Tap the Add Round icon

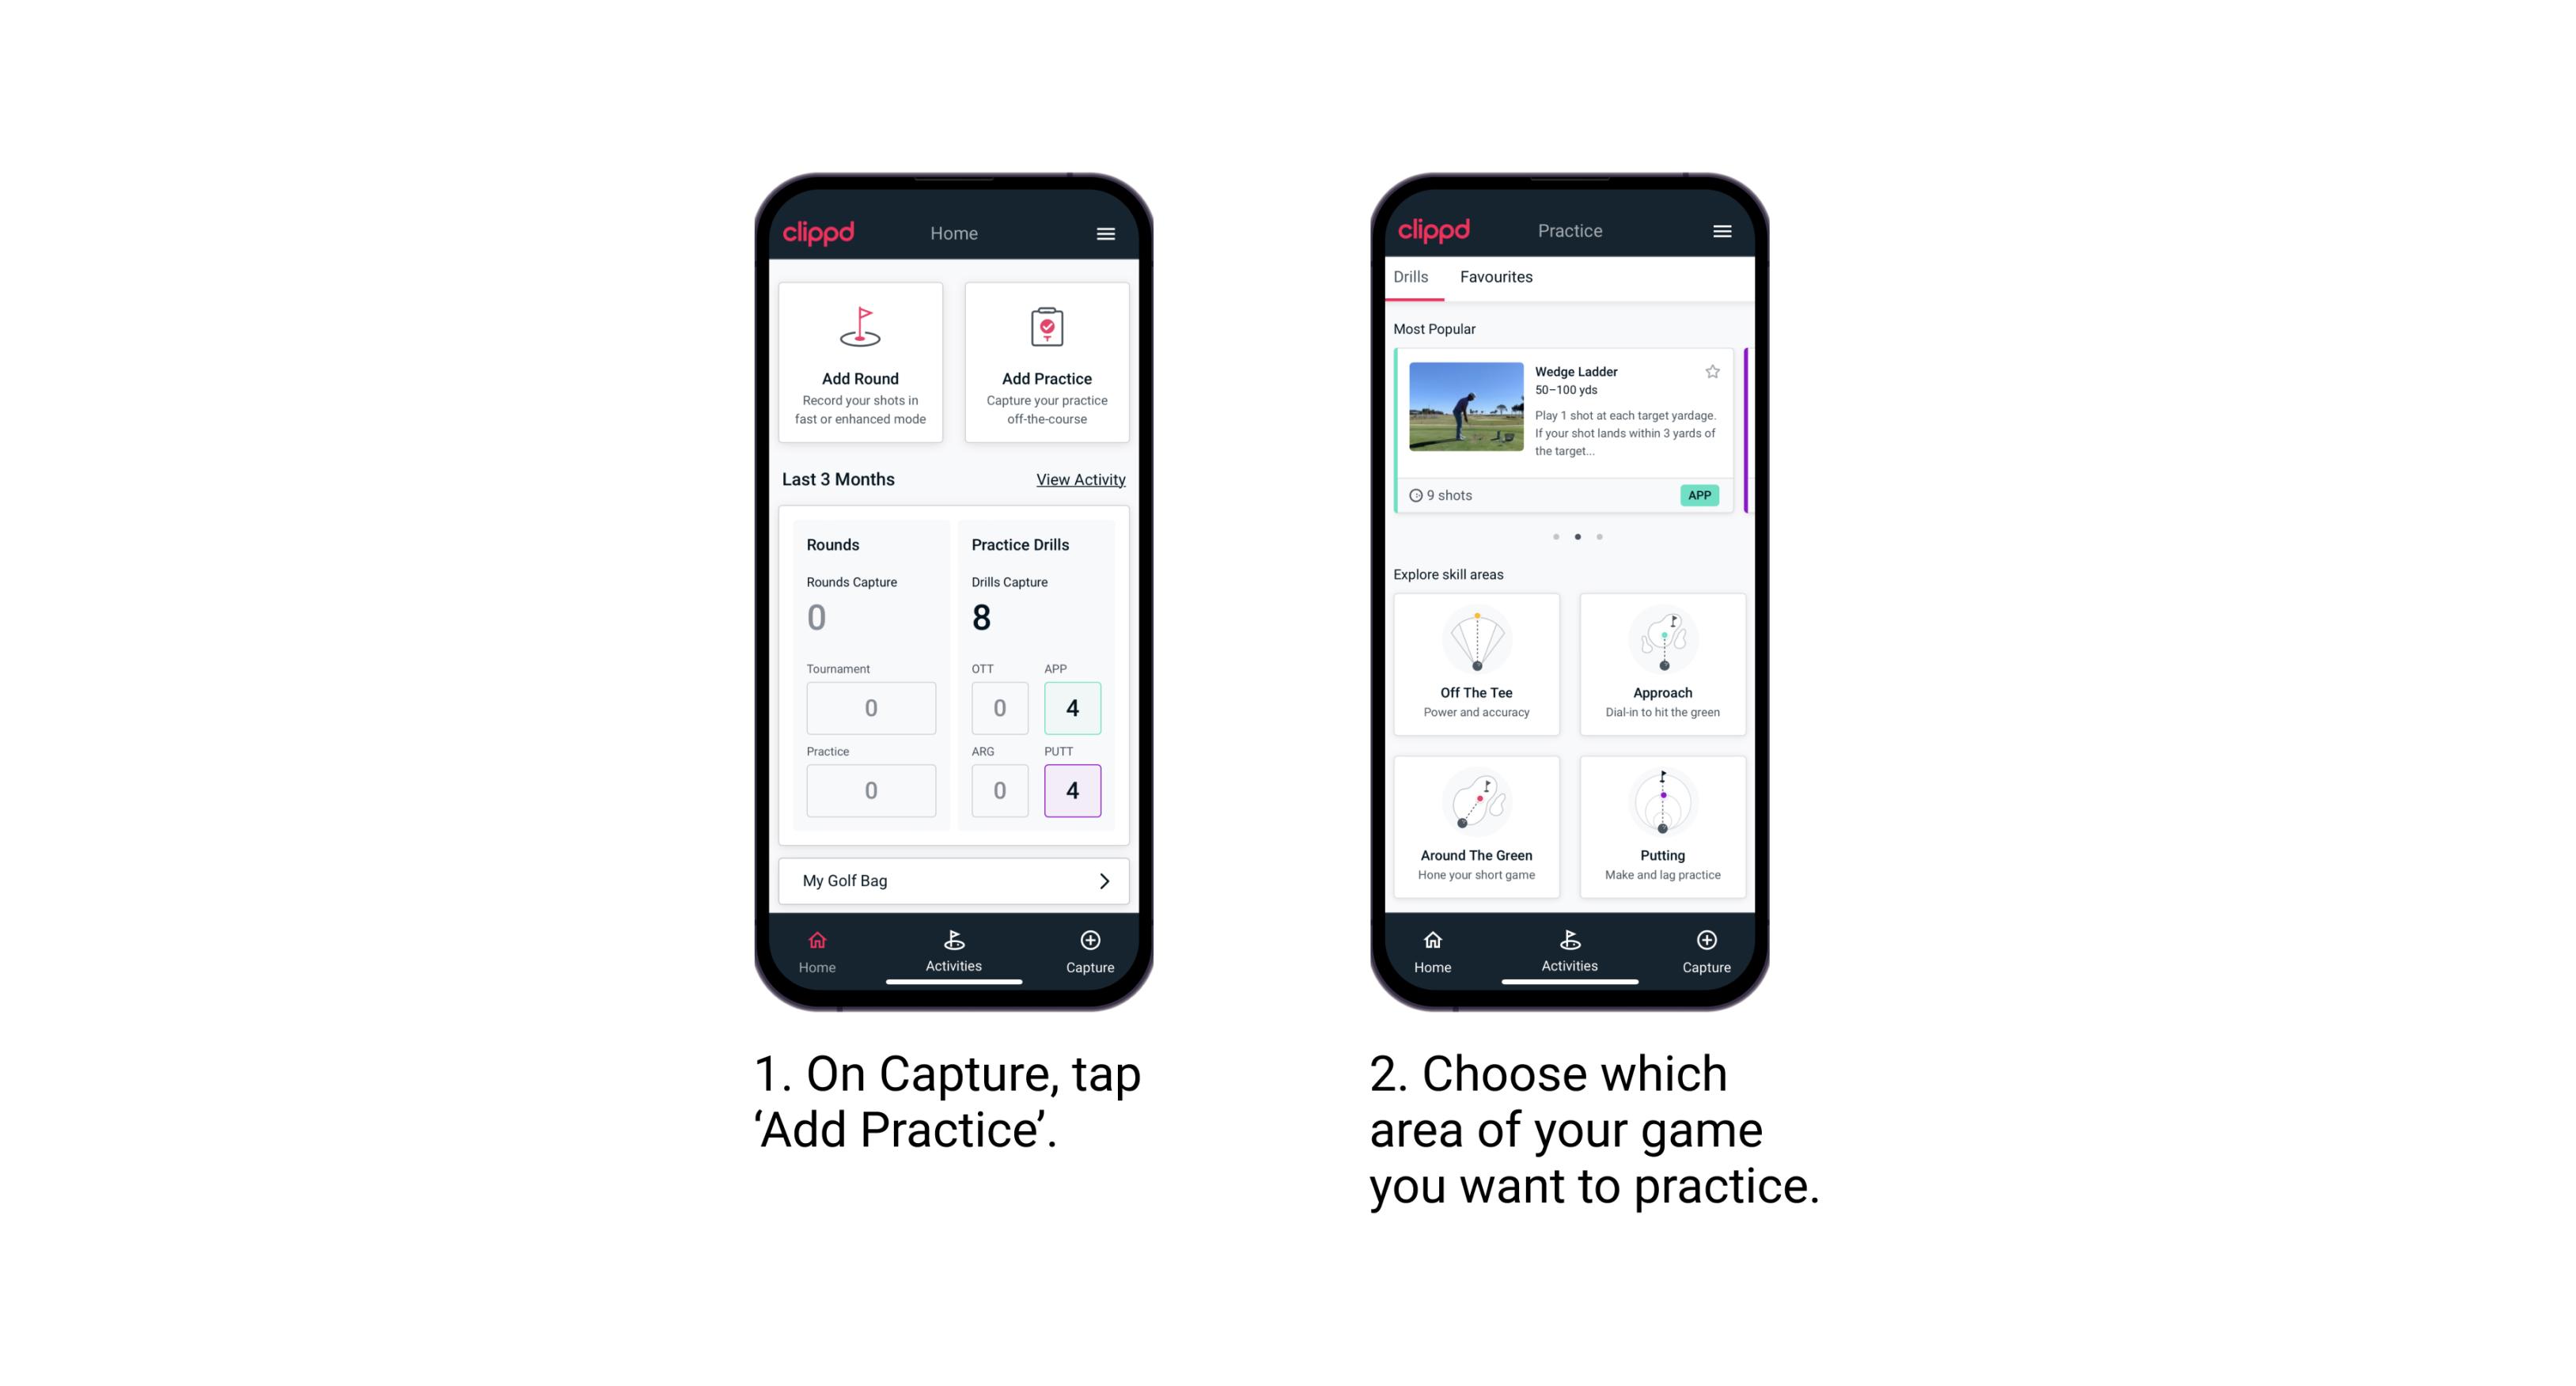tap(858, 338)
